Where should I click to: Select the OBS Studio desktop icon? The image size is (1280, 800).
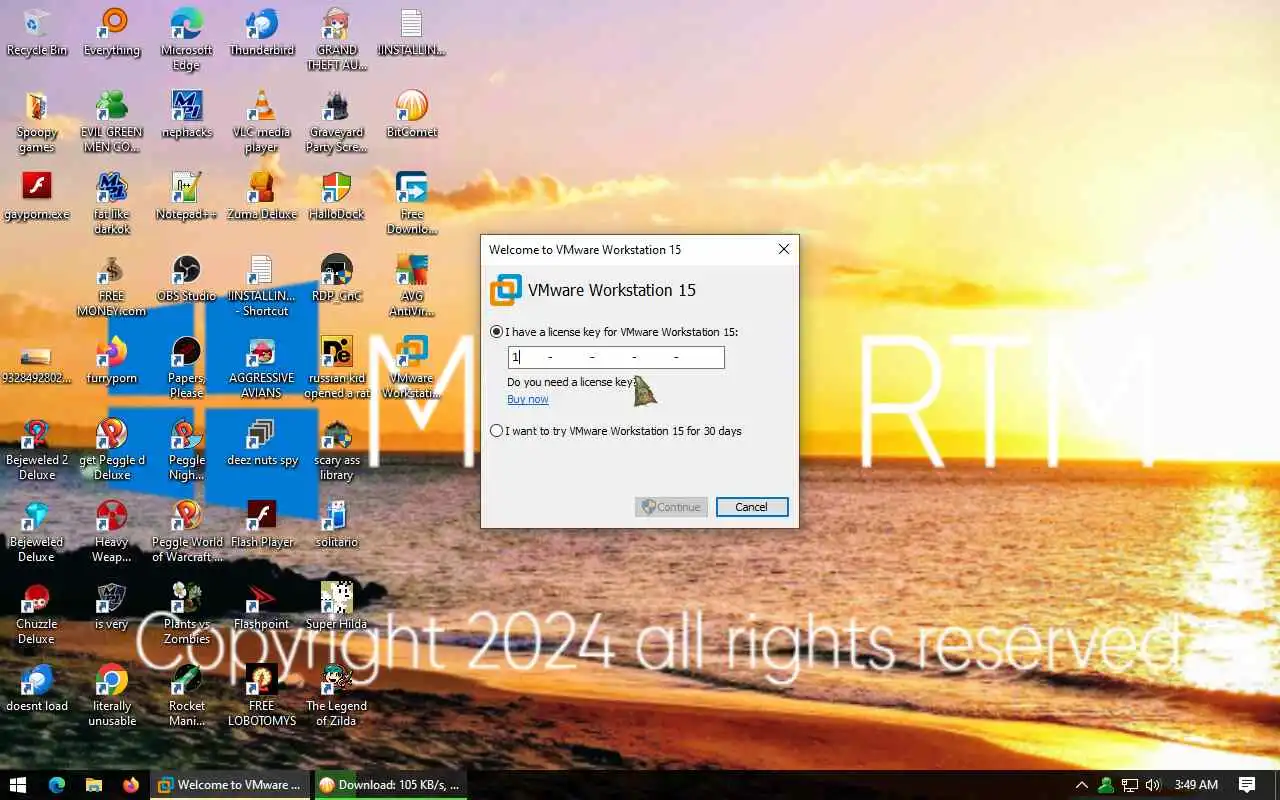(186, 278)
